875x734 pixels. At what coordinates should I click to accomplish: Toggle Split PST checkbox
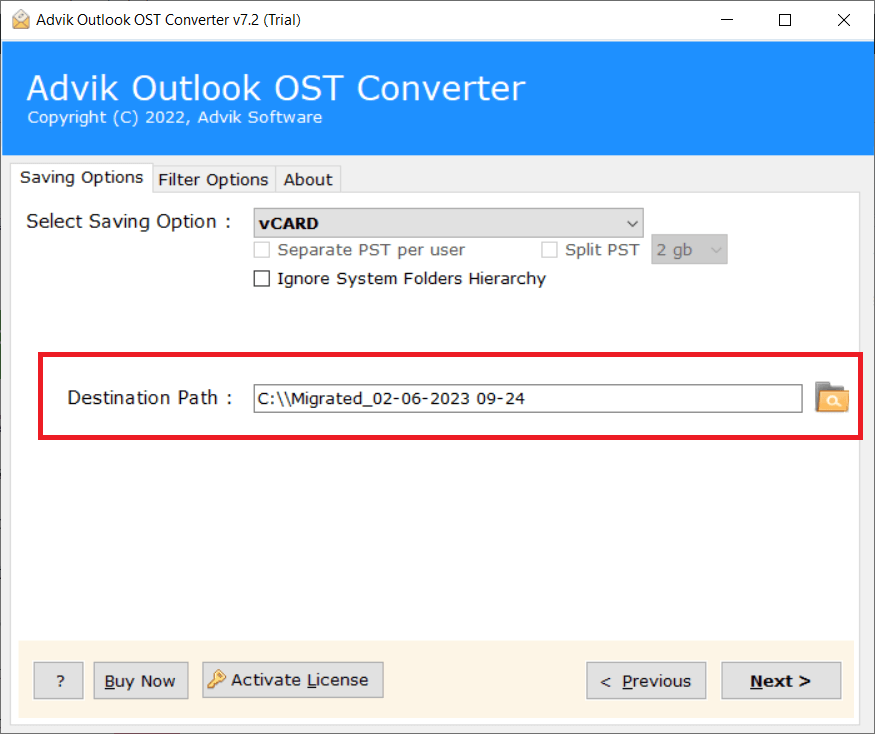(x=549, y=250)
